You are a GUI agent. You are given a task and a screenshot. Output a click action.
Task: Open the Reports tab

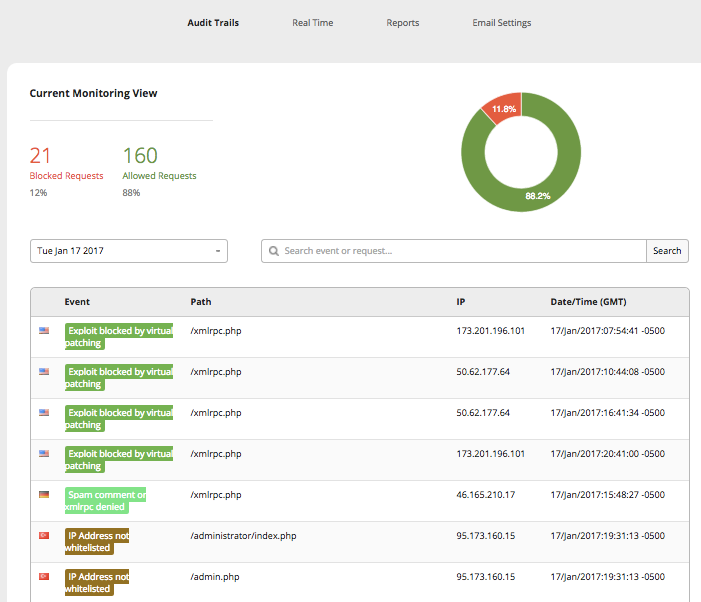coord(403,23)
